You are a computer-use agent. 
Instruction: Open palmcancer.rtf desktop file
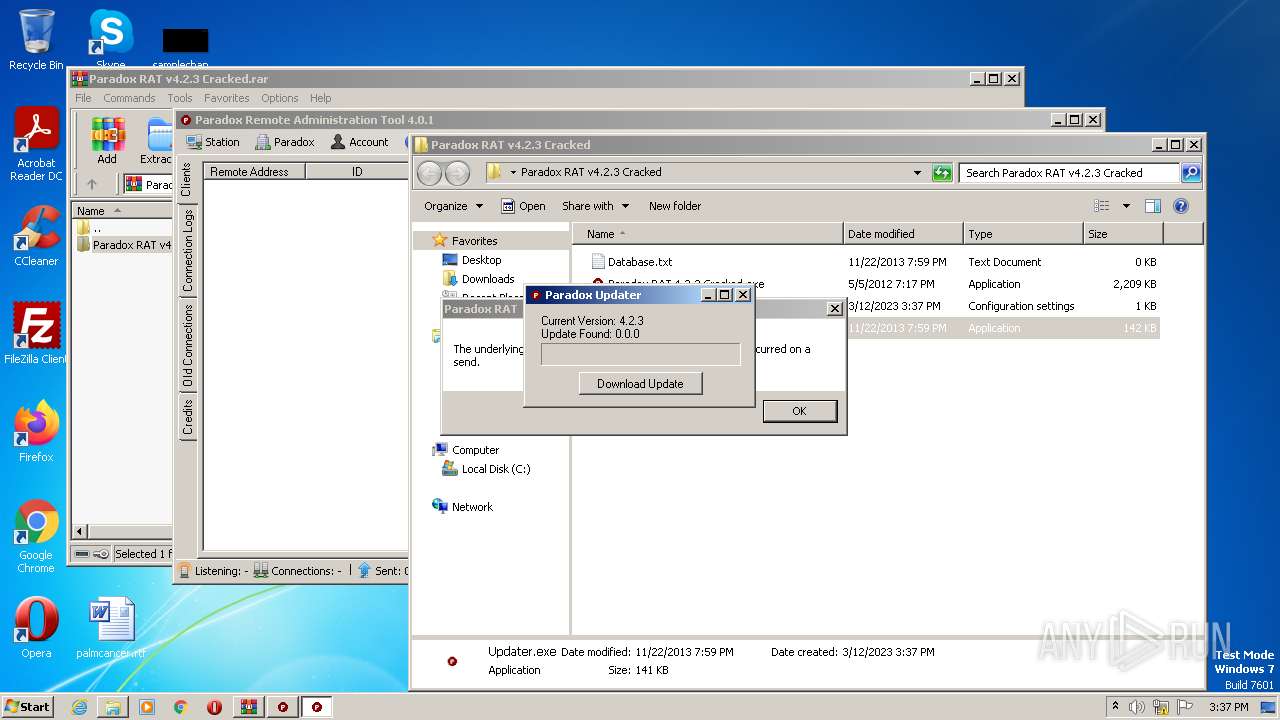(110, 628)
